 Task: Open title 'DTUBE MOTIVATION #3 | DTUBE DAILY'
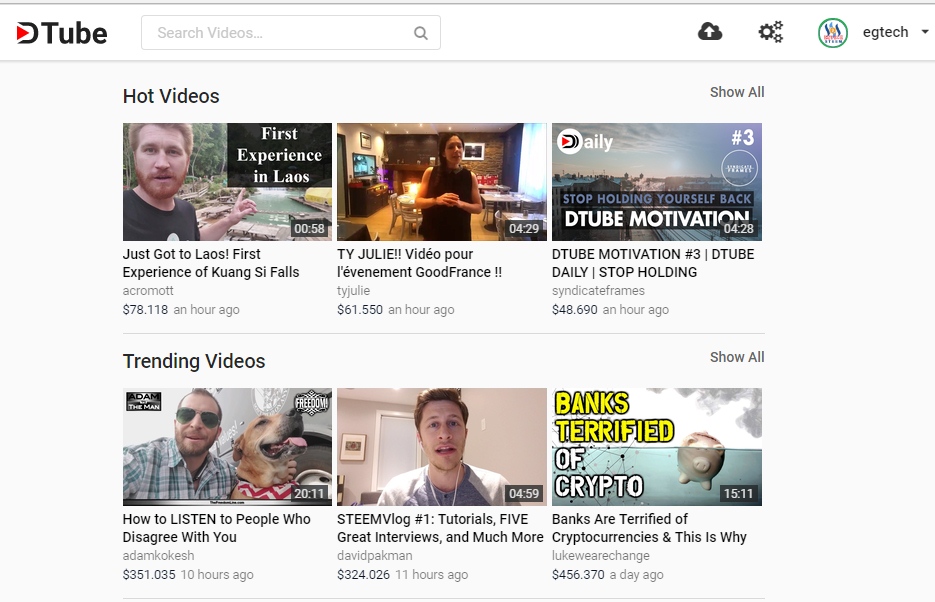pos(653,263)
